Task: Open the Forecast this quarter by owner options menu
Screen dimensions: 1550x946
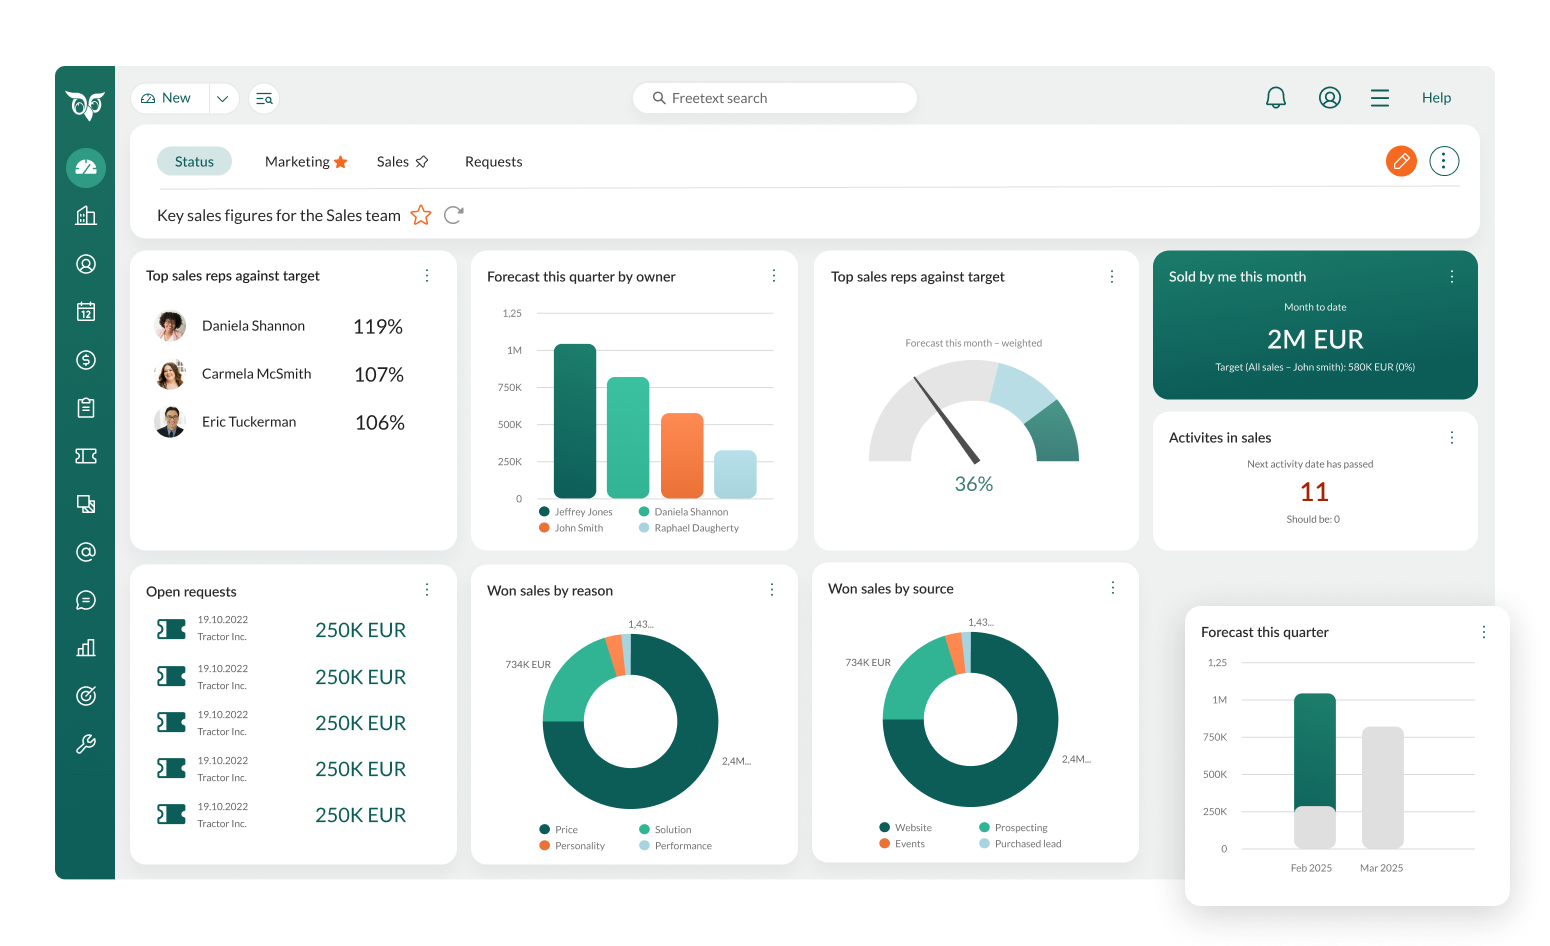Action: pos(774,276)
